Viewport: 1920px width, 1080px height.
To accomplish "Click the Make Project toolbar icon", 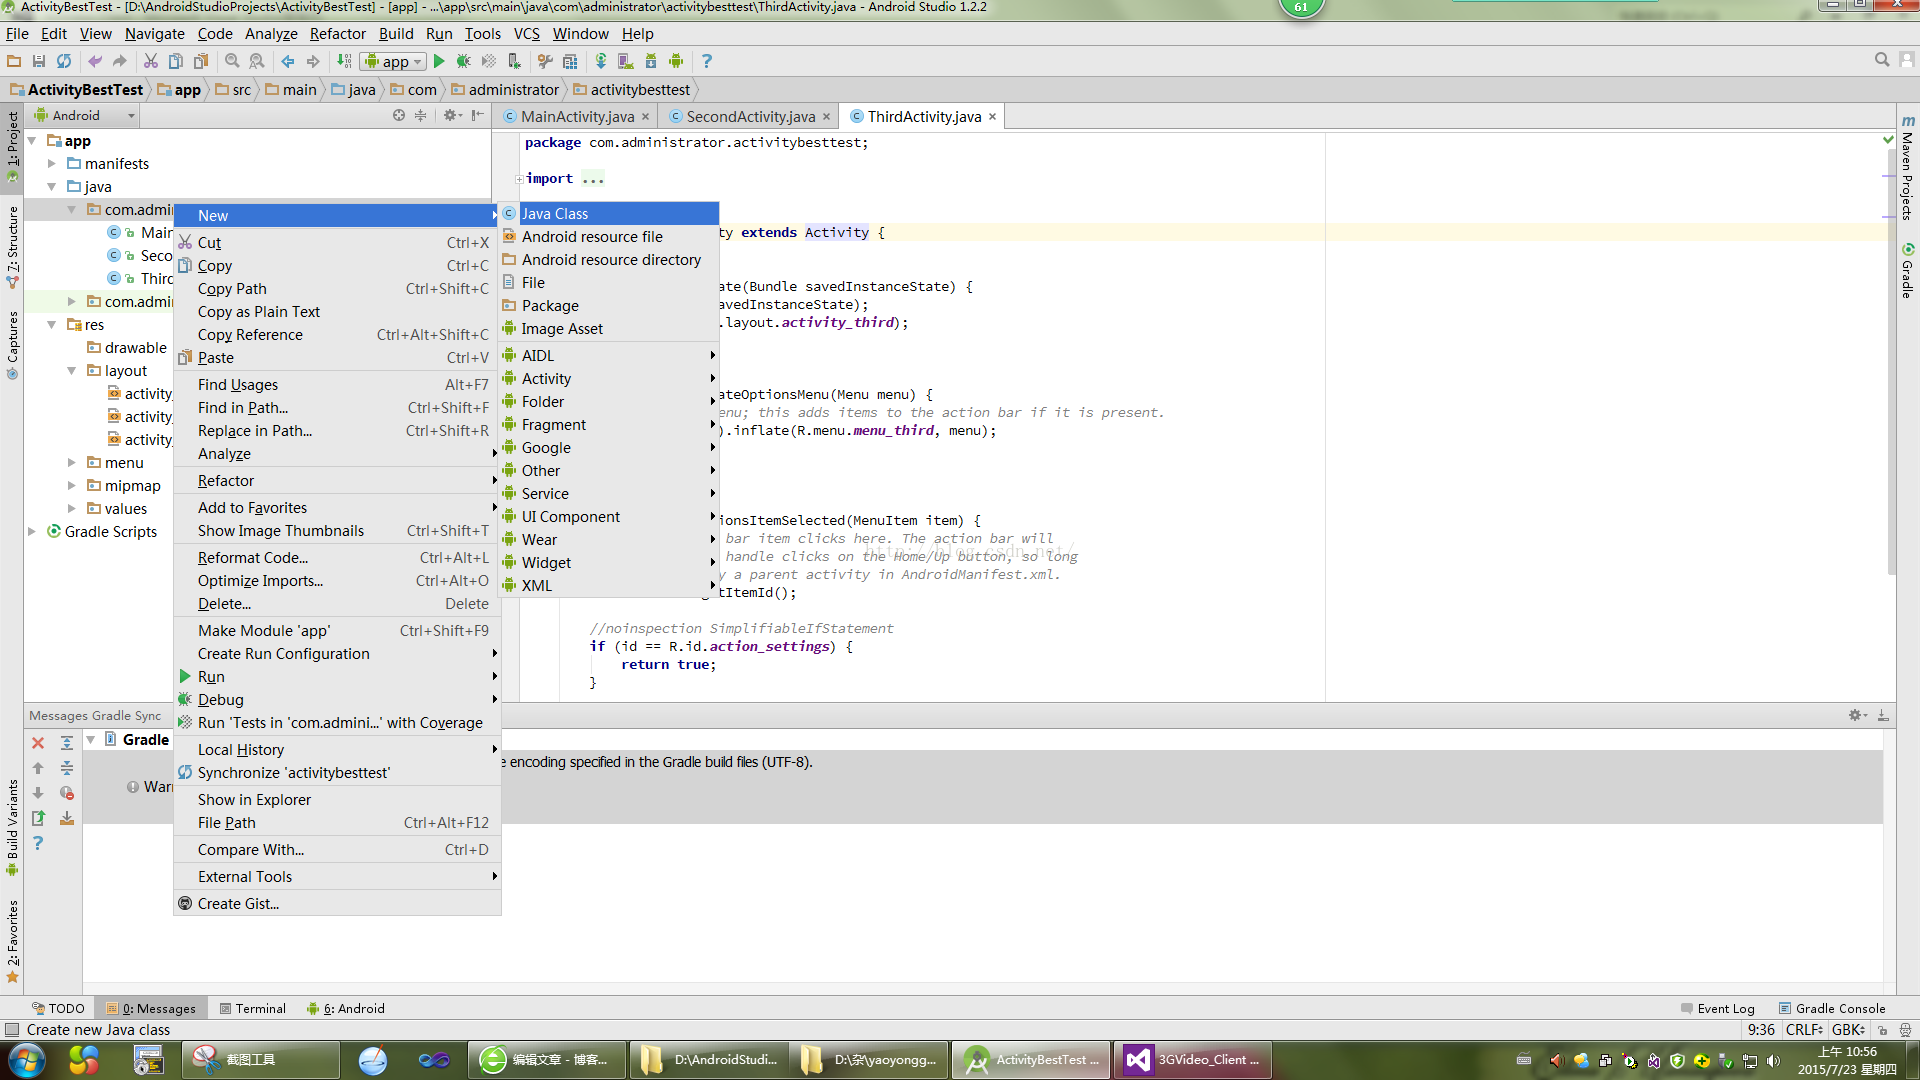I will tap(344, 61).
